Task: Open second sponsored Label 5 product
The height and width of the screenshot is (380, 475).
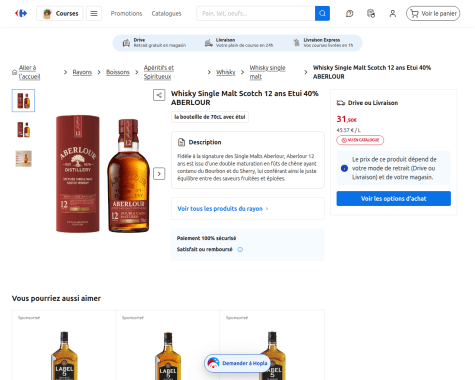Action: tap(168, 345)
